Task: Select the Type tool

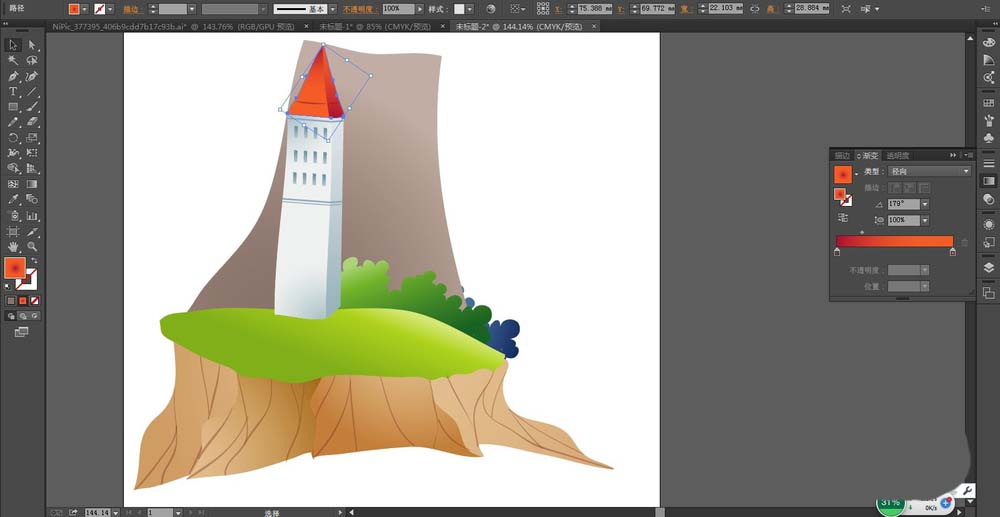Action: pos(13,92)
